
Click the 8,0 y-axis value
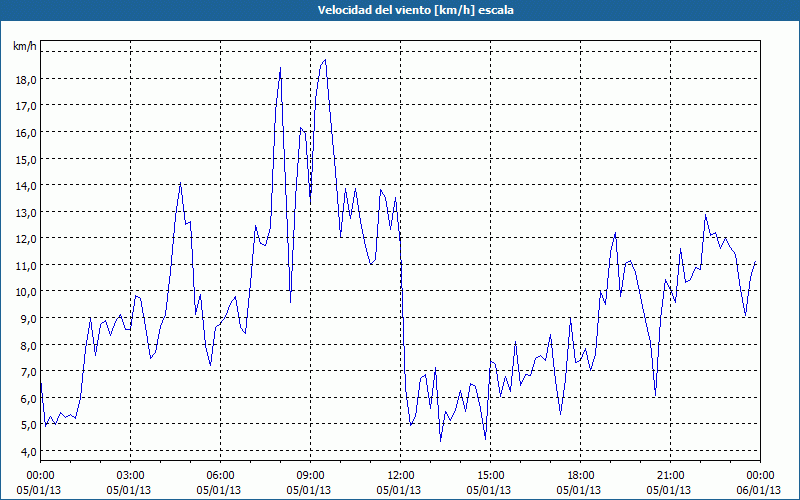pyautogui.click(x=29, y=345)
